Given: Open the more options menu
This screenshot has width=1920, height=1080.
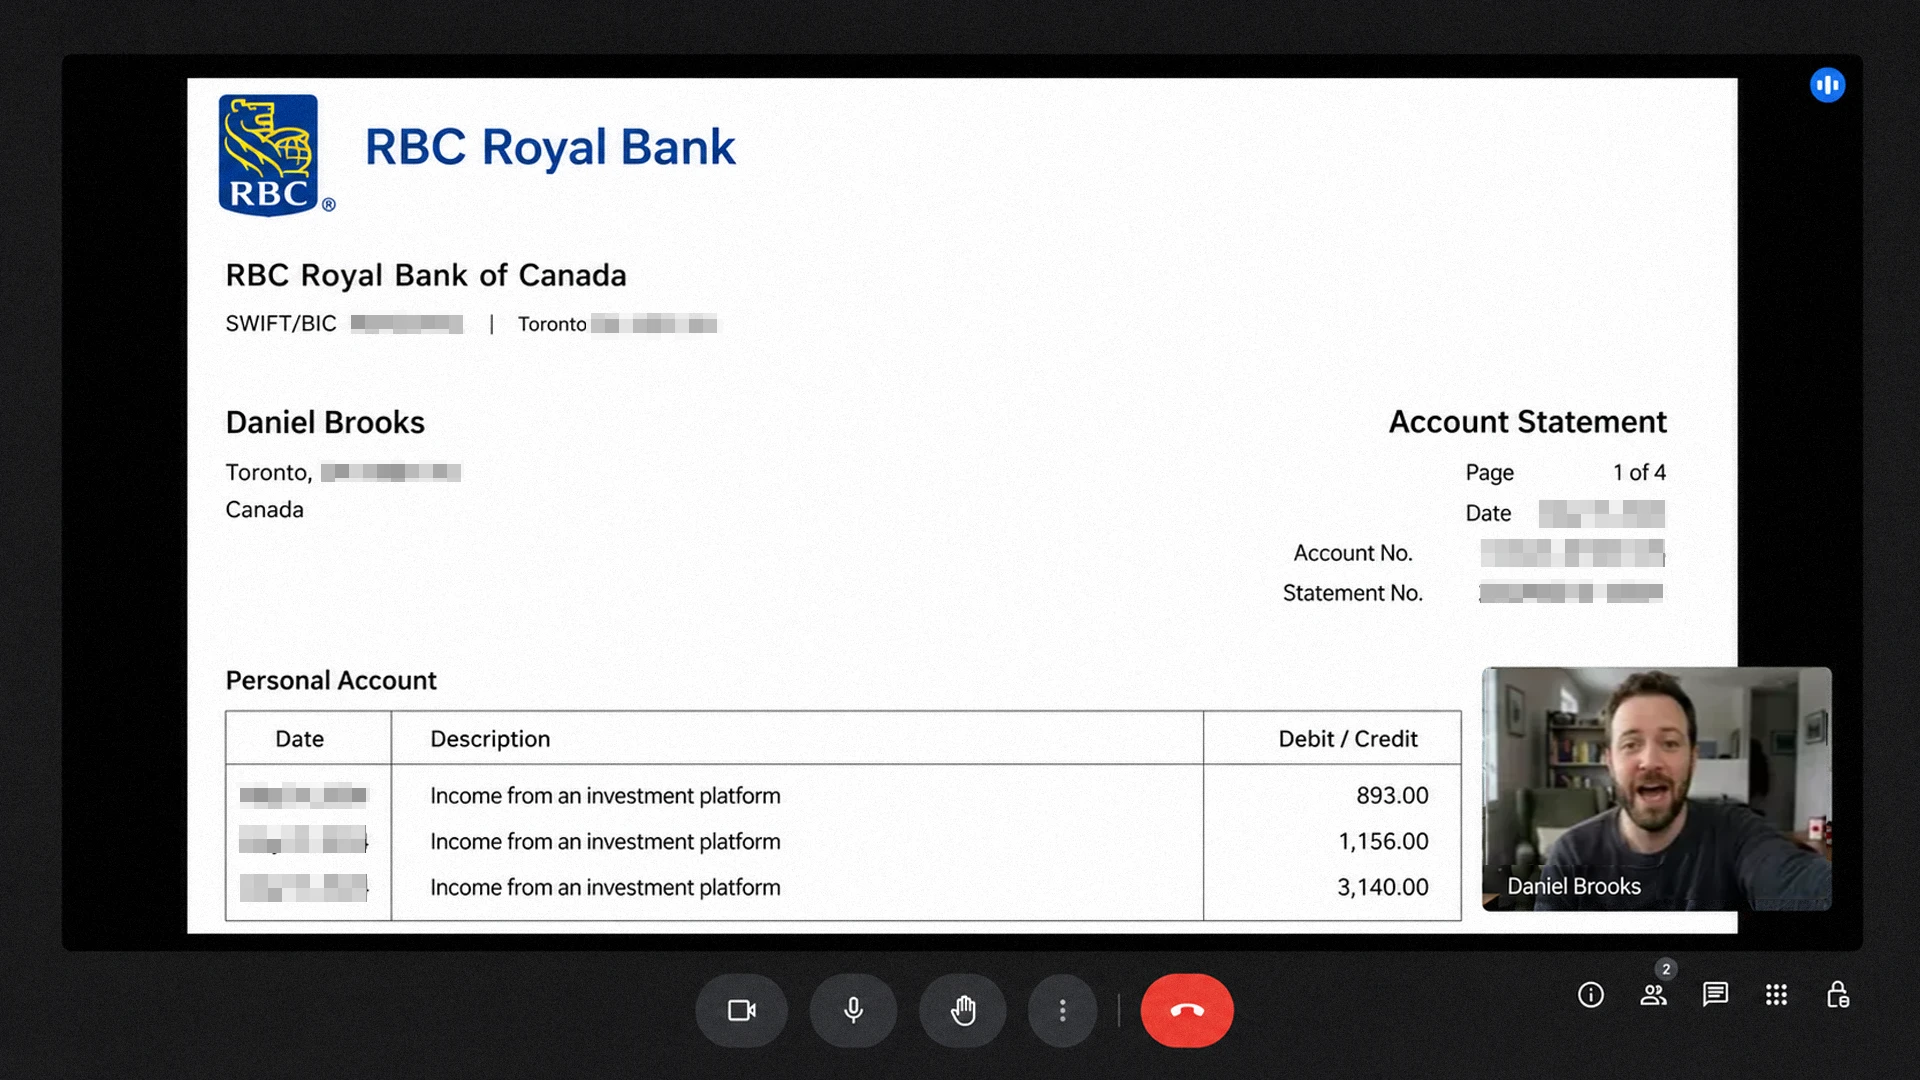Looking at the screenshot, I should (1062, 1011).
